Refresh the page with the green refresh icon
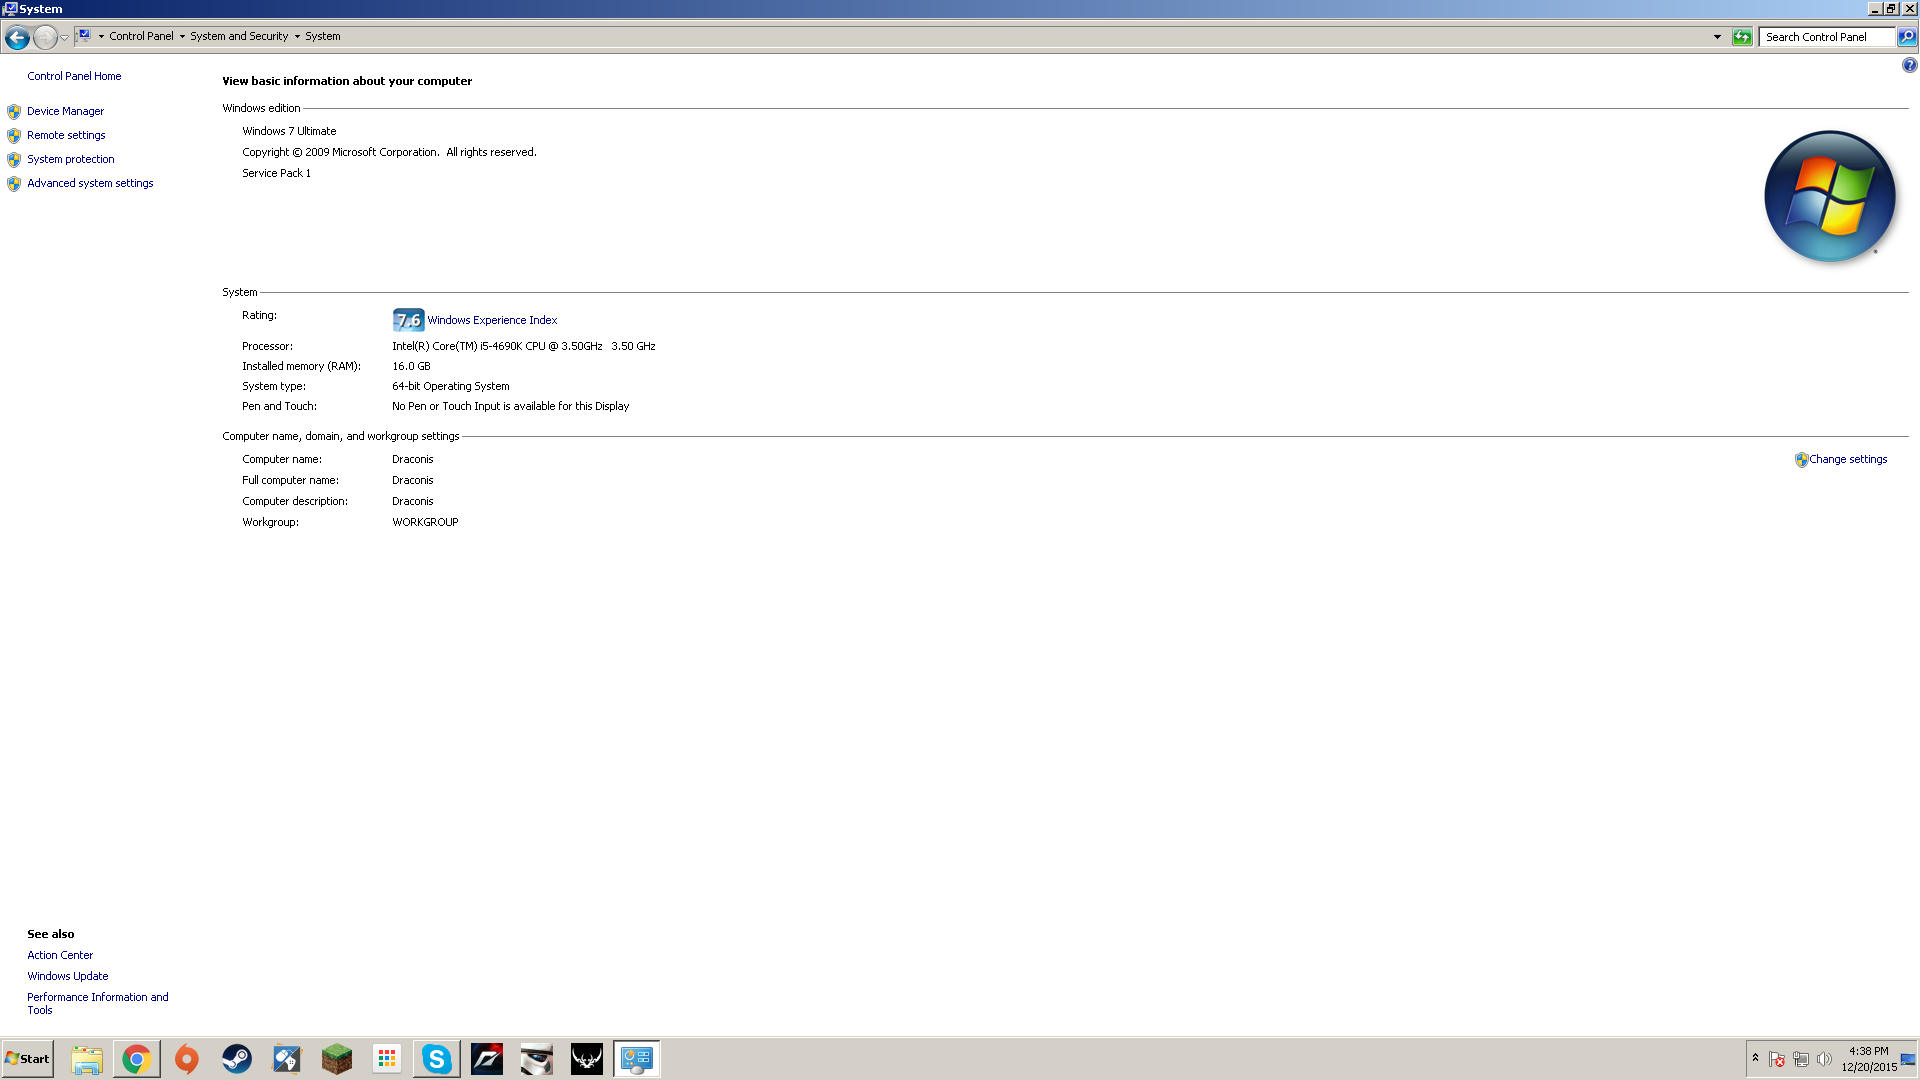The height and width of the screenshot is (1080, 1920). coord(1742,37)
